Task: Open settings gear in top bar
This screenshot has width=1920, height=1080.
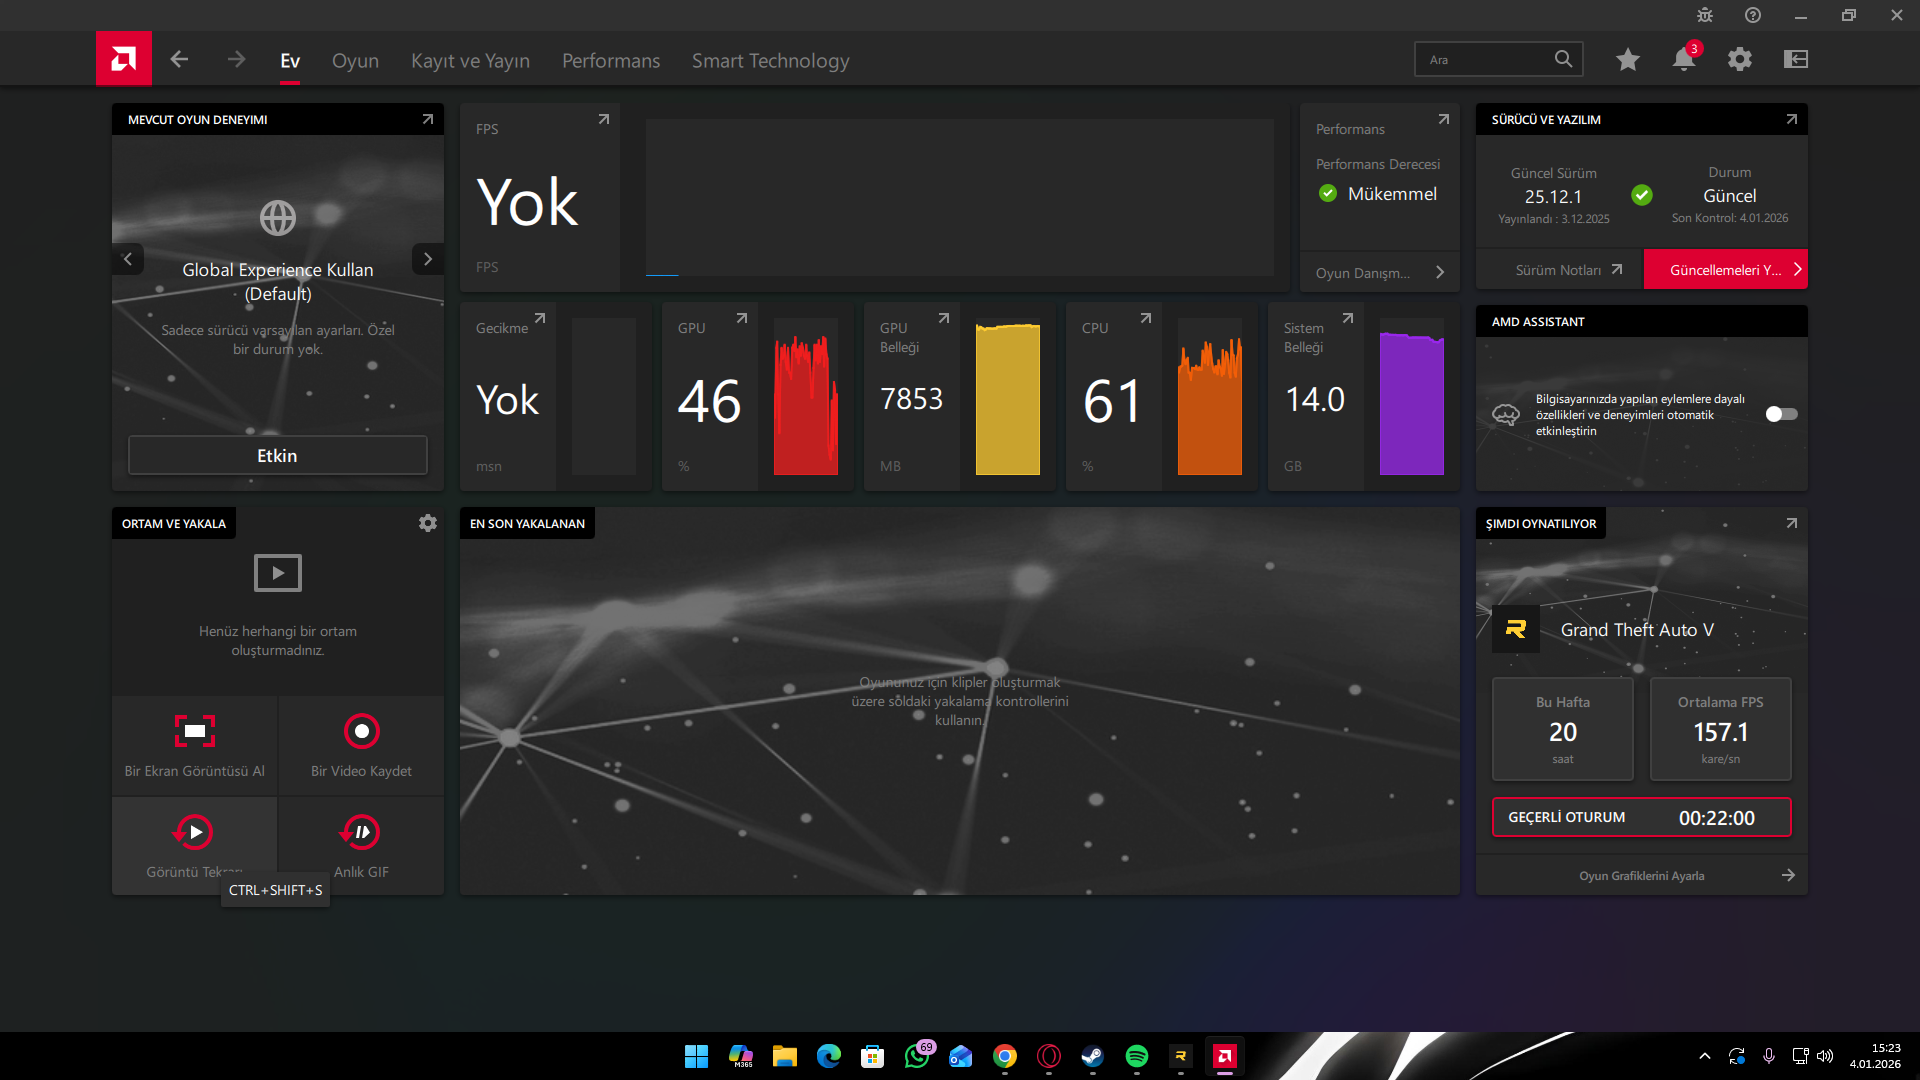Action: (x=1740, y=60)
